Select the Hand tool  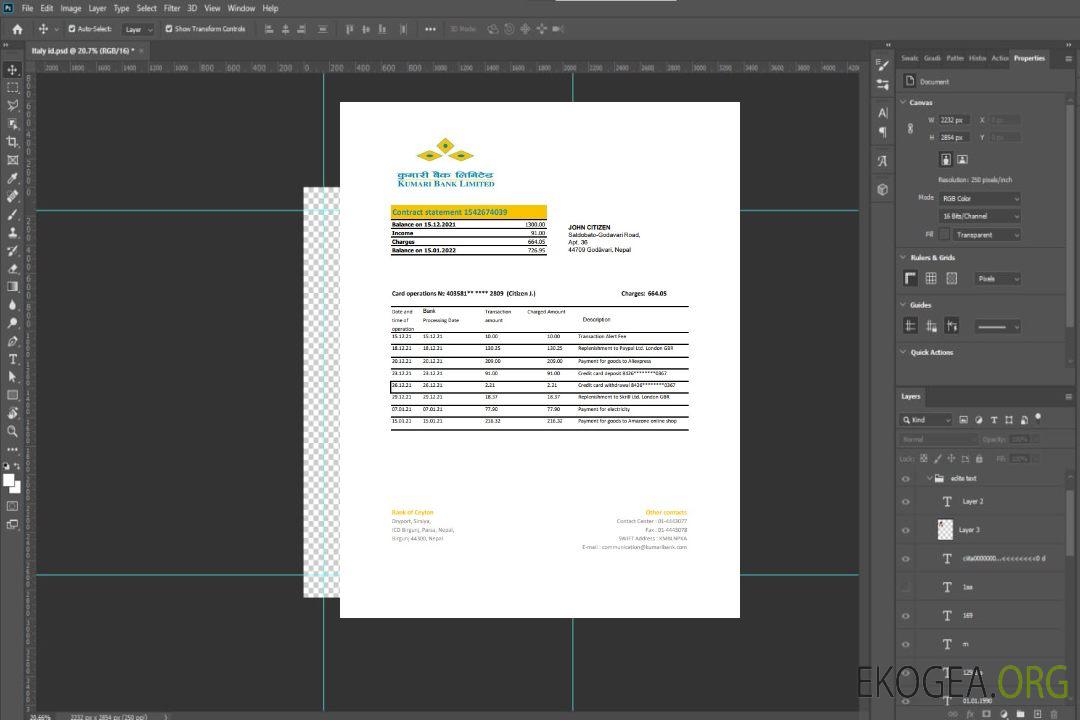point(12,413)
